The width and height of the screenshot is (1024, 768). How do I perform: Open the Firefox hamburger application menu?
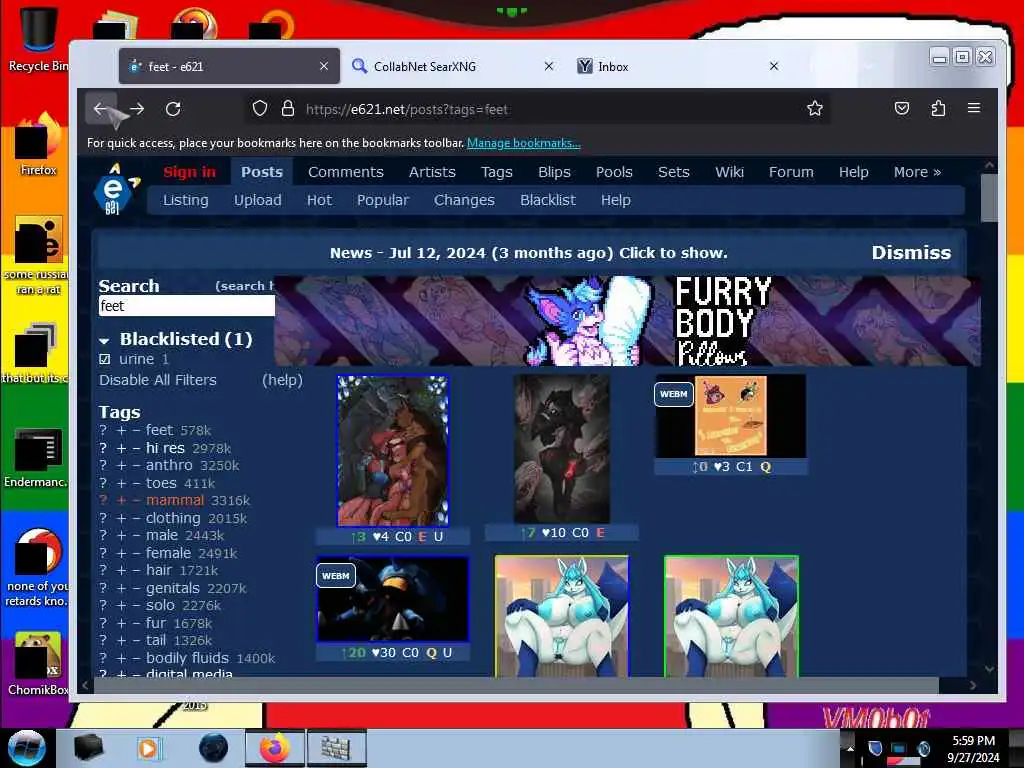(x=974, y=108)
